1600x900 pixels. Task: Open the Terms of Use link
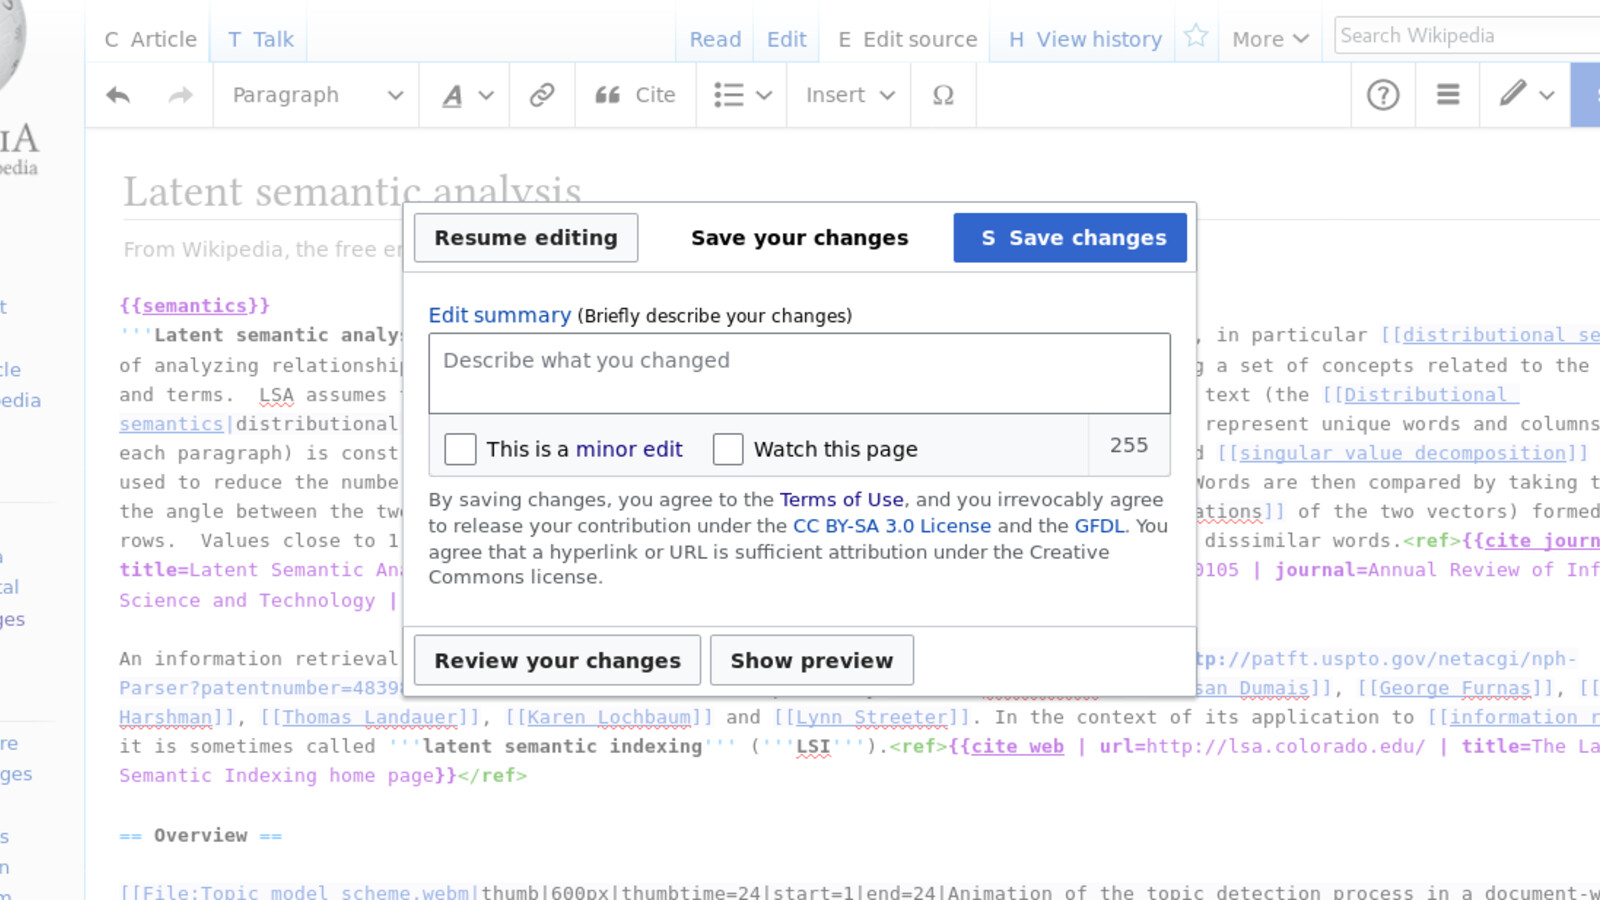click(x=841, y=499)
